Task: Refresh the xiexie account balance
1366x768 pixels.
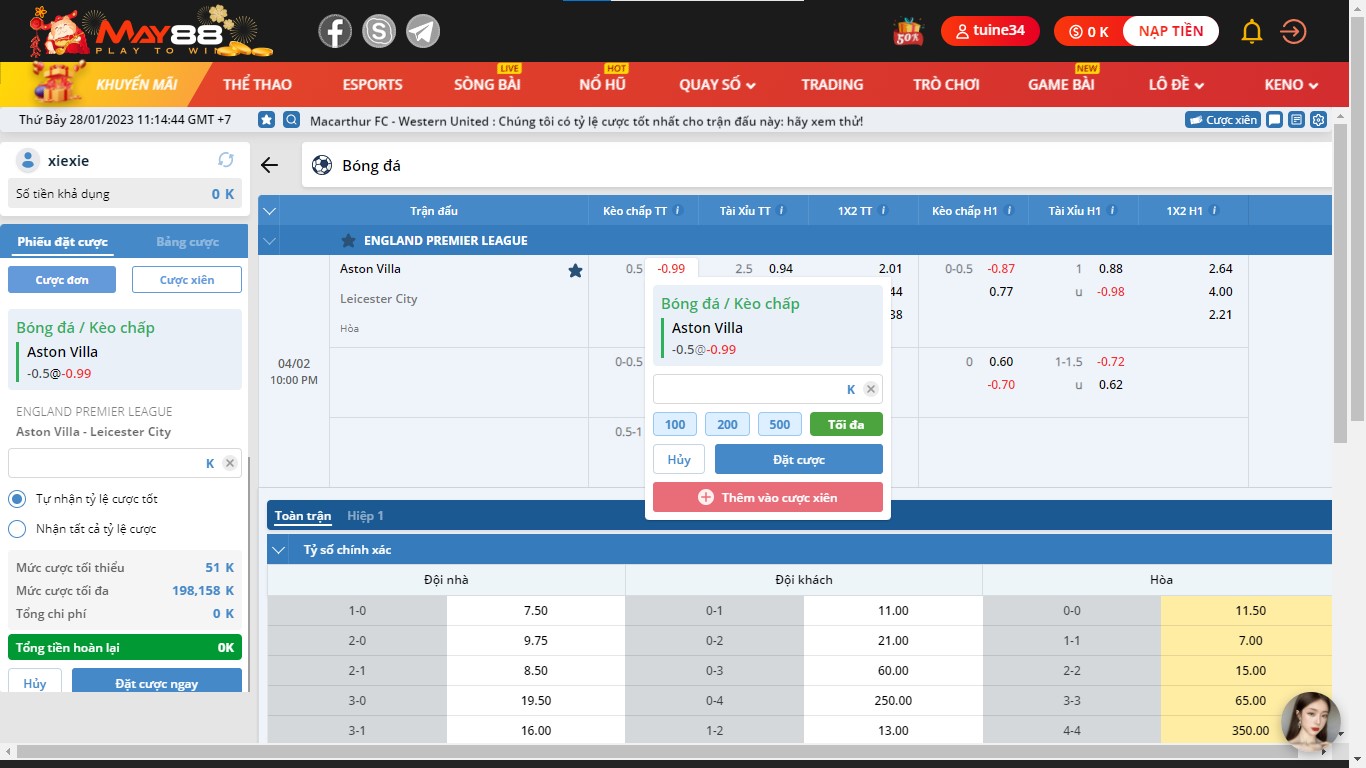Action: [226, 160]
